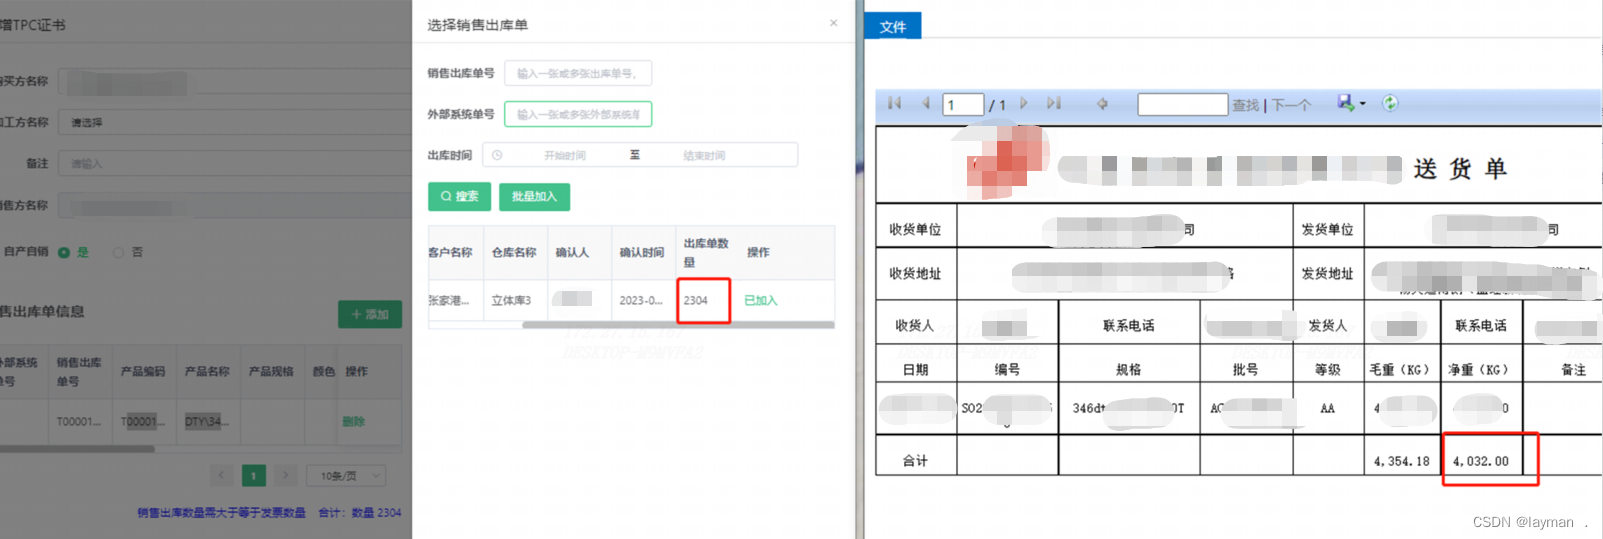This screenshot has height=539, width=1603.
Task: Select 否 radio for 自产自销
Action: pyautogui.click(x=118, y=252)
